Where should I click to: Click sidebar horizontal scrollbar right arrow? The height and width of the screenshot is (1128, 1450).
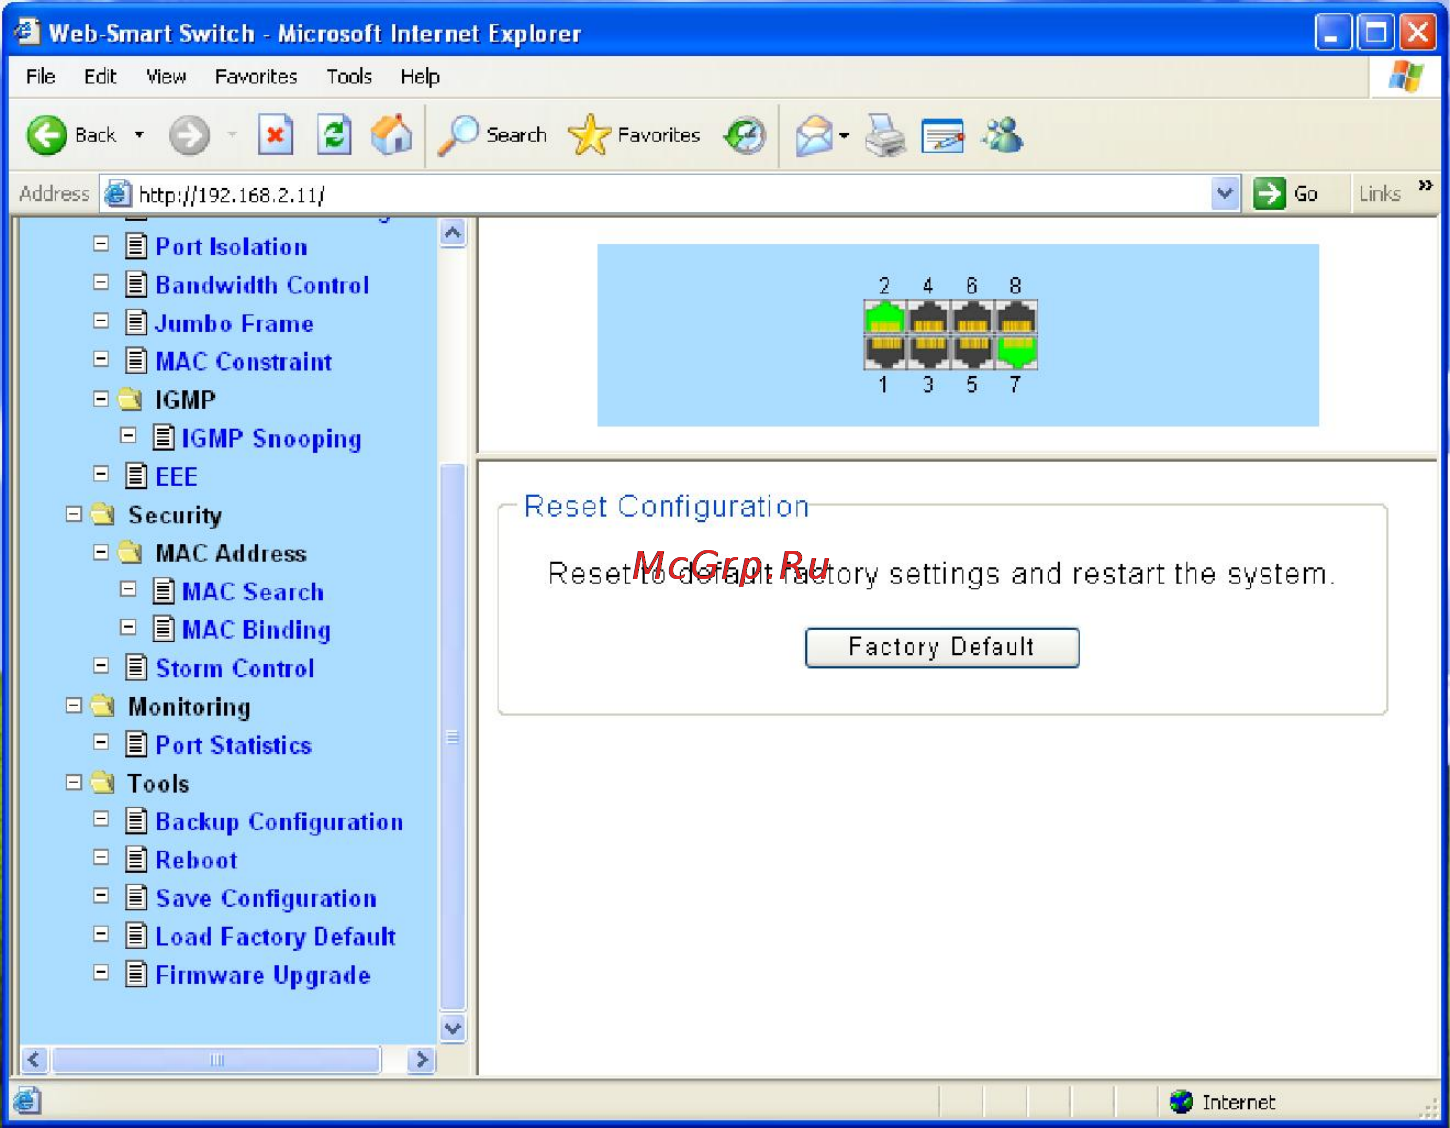coord(422,1060)
